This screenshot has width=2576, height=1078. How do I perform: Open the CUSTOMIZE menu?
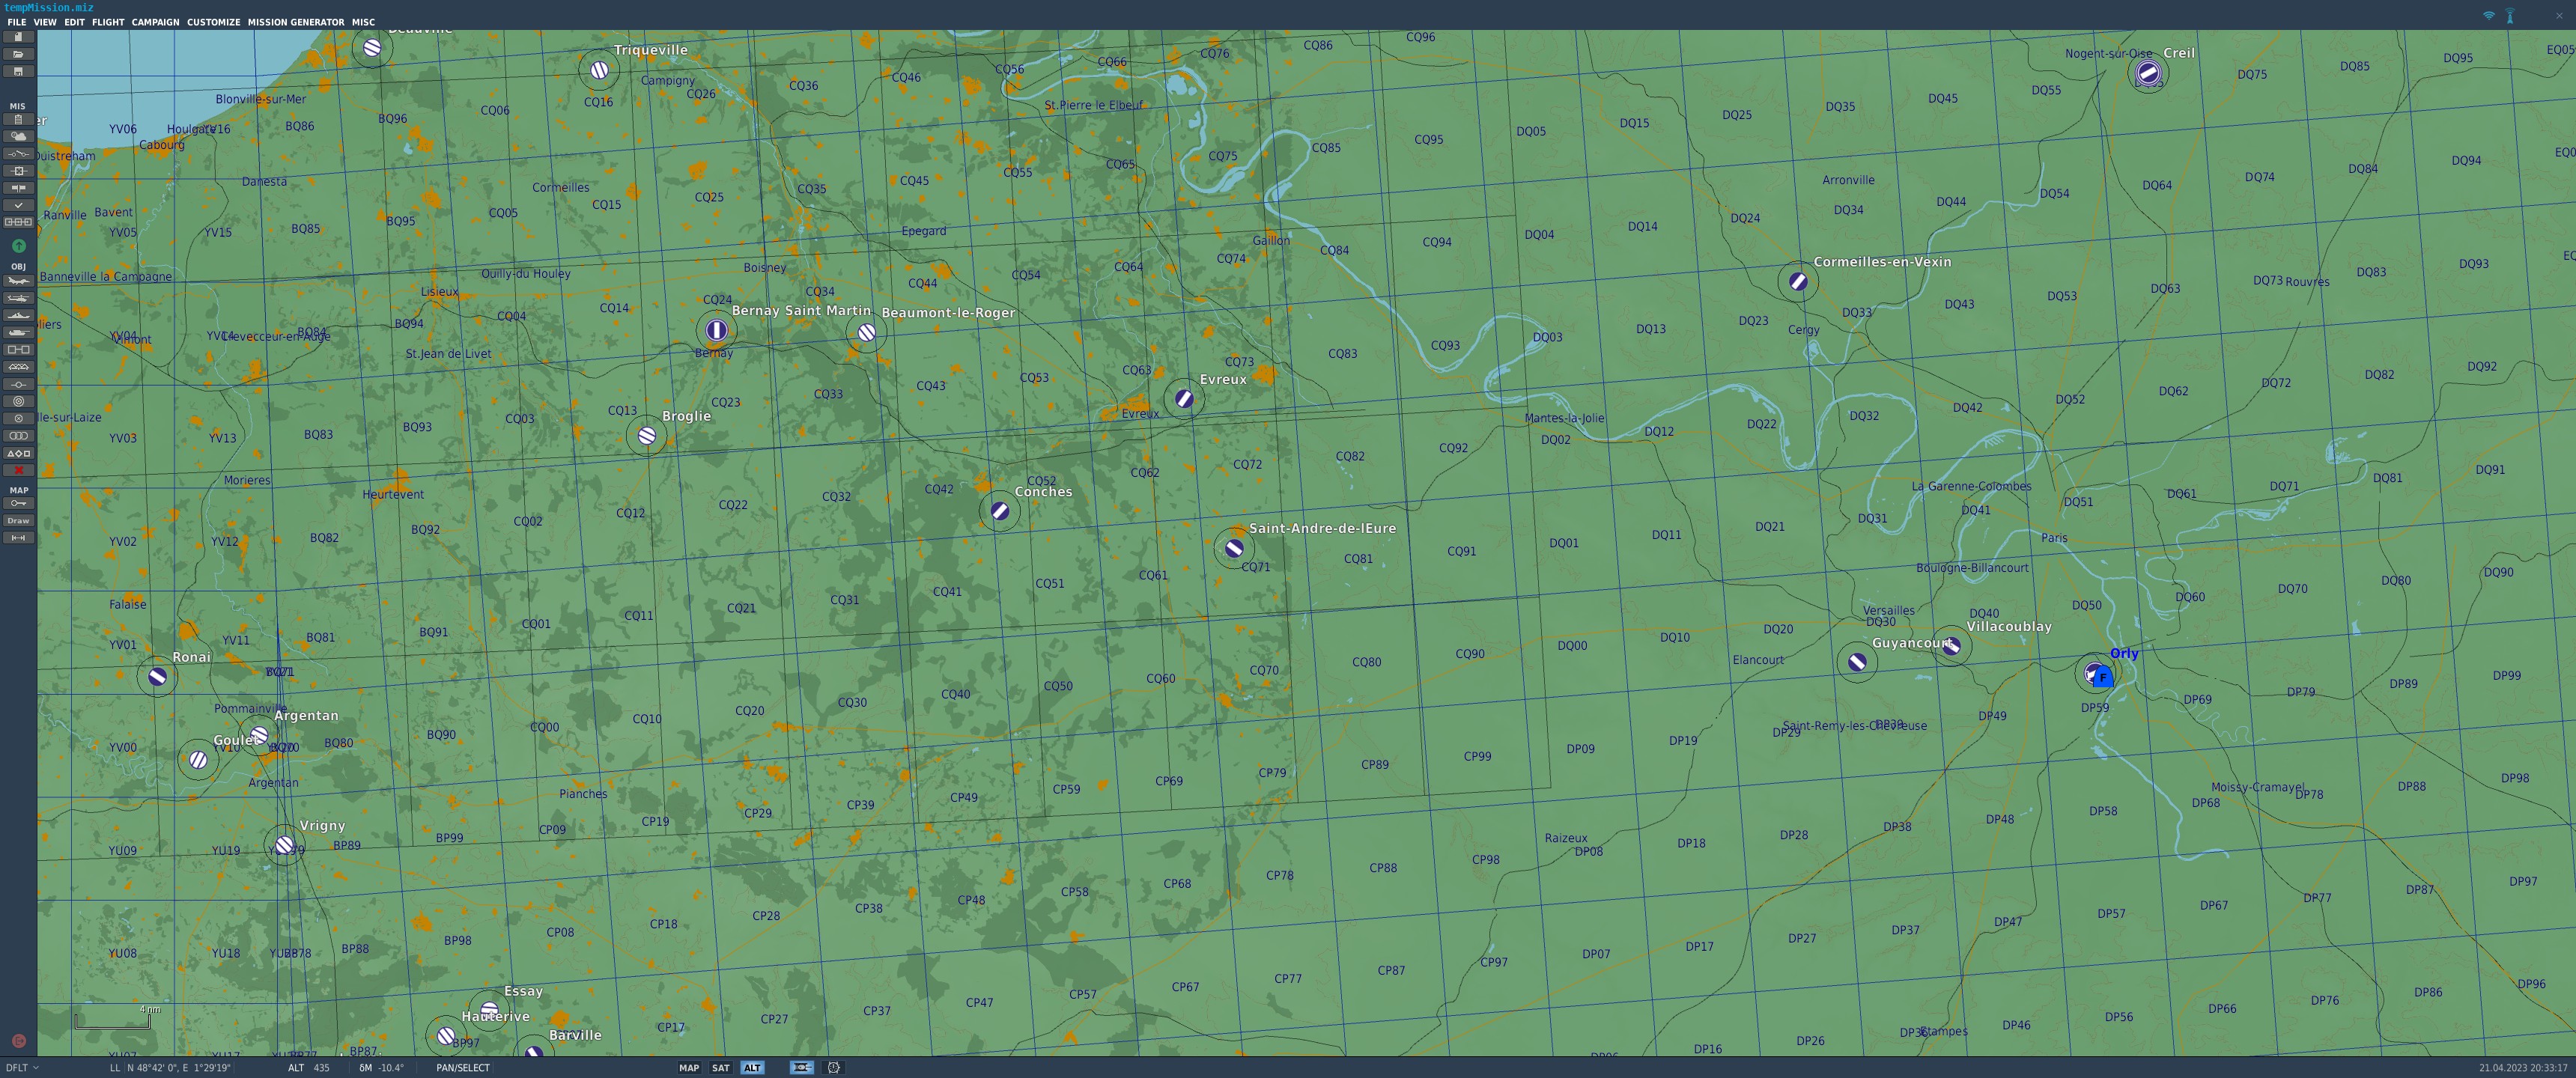click(x=214, y=22)
